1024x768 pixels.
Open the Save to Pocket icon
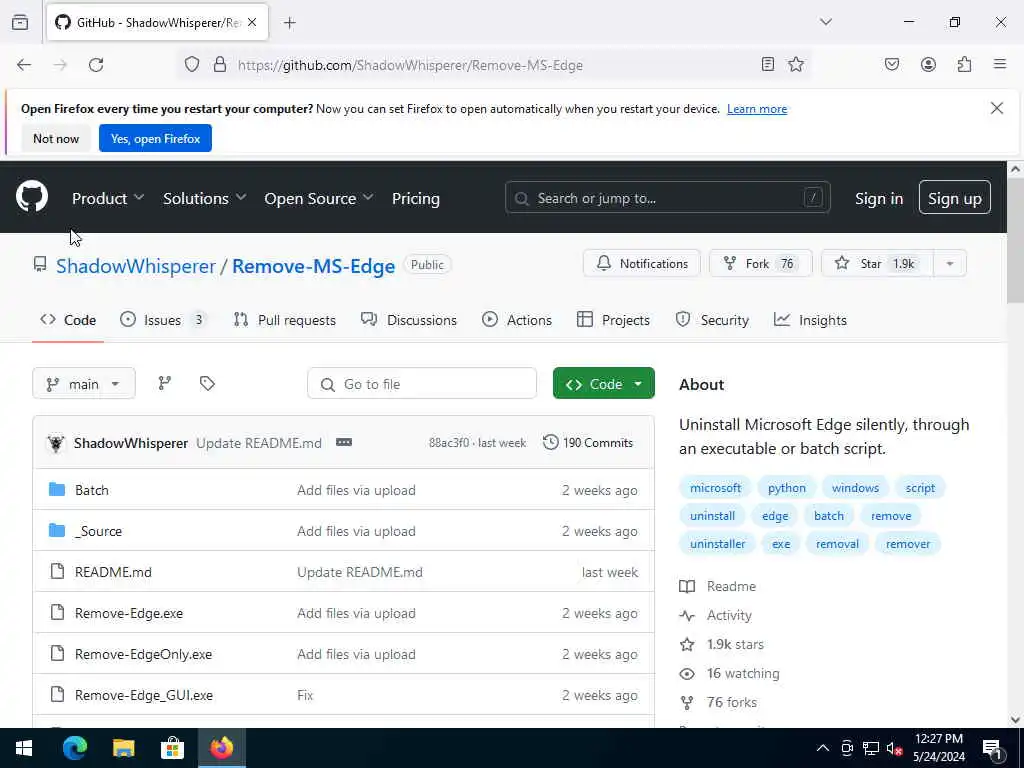pos(891,64)
